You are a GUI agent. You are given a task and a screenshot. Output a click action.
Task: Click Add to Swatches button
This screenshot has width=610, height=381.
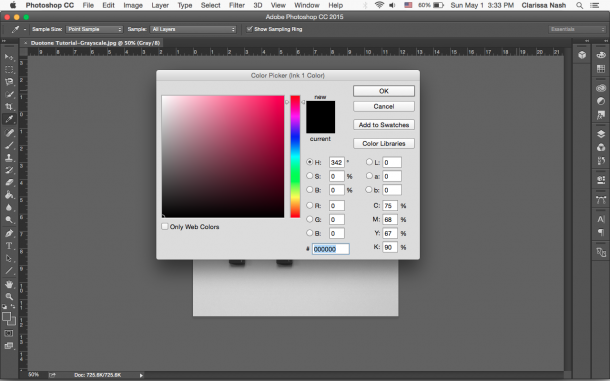tap(384, 125)
